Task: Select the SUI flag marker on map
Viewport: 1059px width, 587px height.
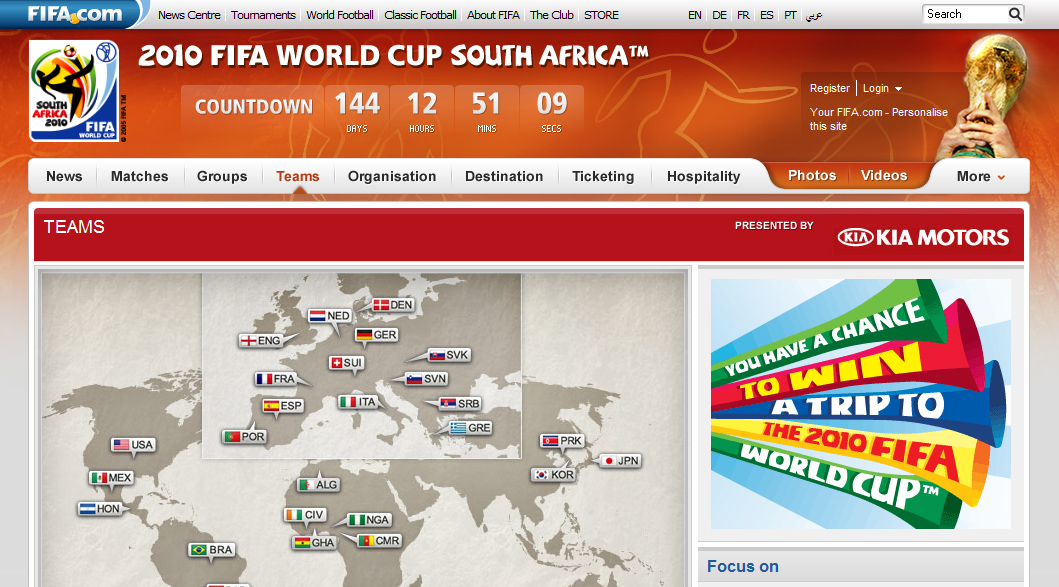Action: (x=346, y=363)
